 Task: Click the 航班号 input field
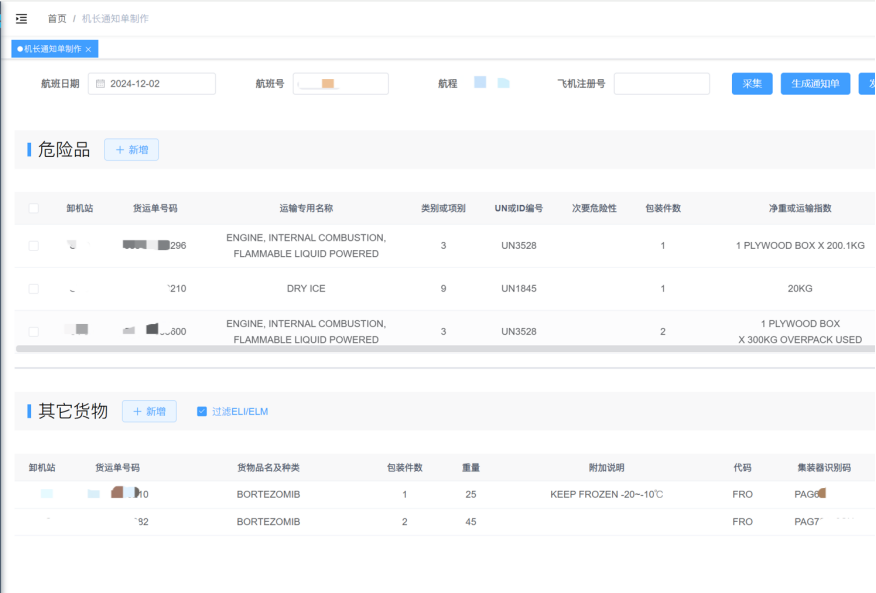[x=340, y=84]
